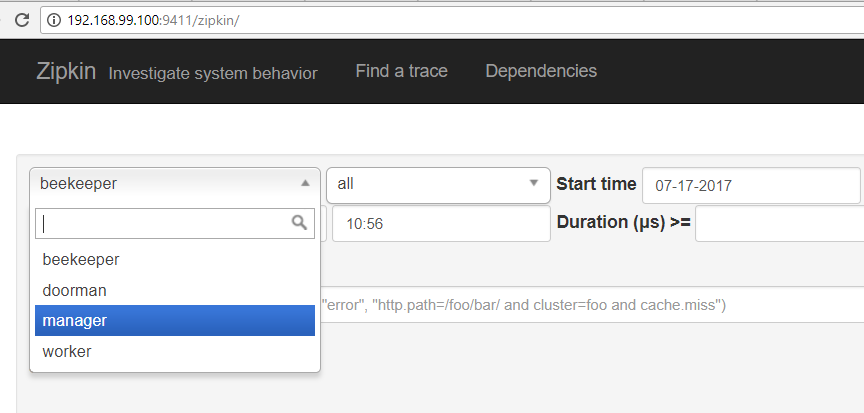Go to the Dependencies nav tab
Screen dimensions: 864x413
point(541,71)
